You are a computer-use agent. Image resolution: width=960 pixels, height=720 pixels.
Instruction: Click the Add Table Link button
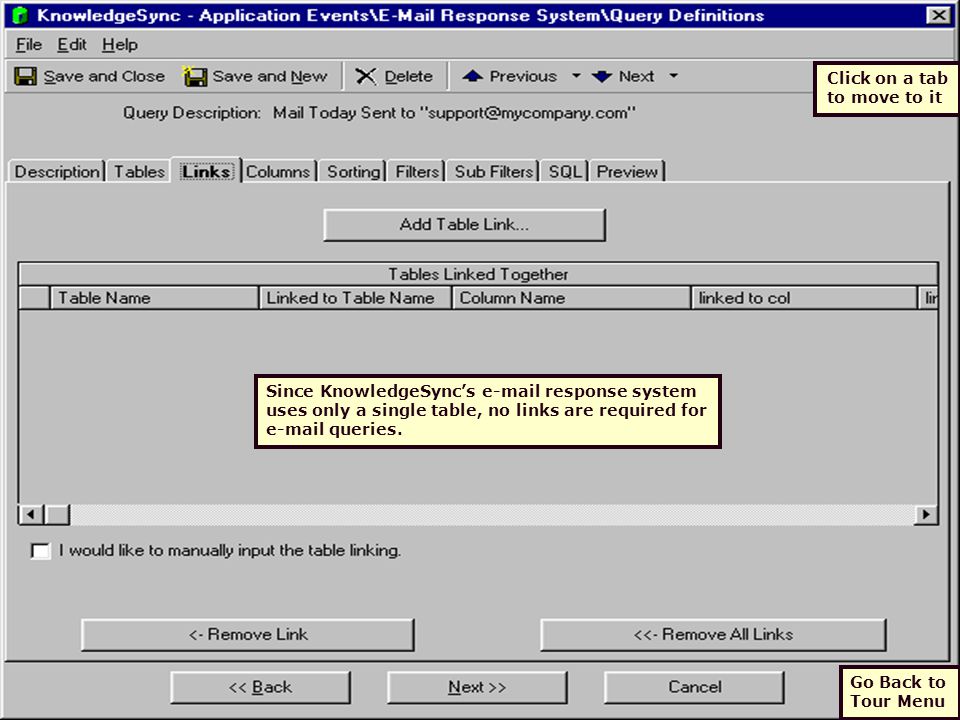[x=464, y=225]
